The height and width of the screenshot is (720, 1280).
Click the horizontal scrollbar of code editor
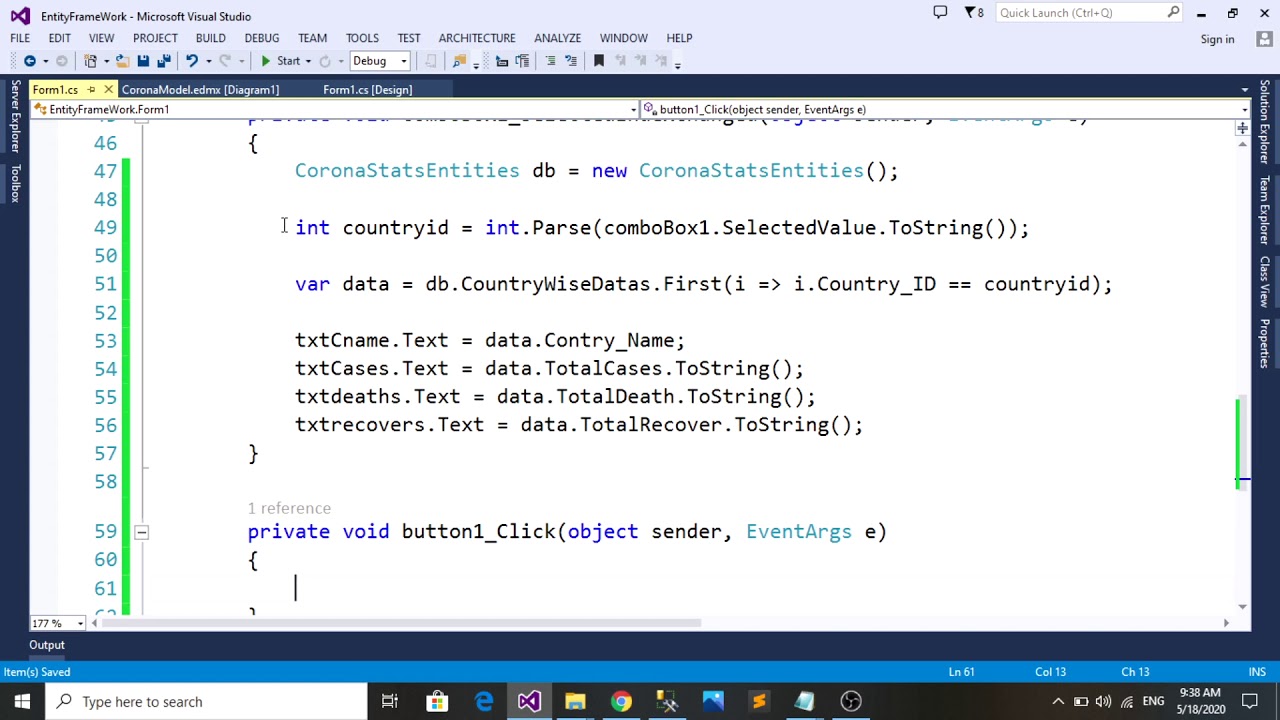[x=402, y=623]
